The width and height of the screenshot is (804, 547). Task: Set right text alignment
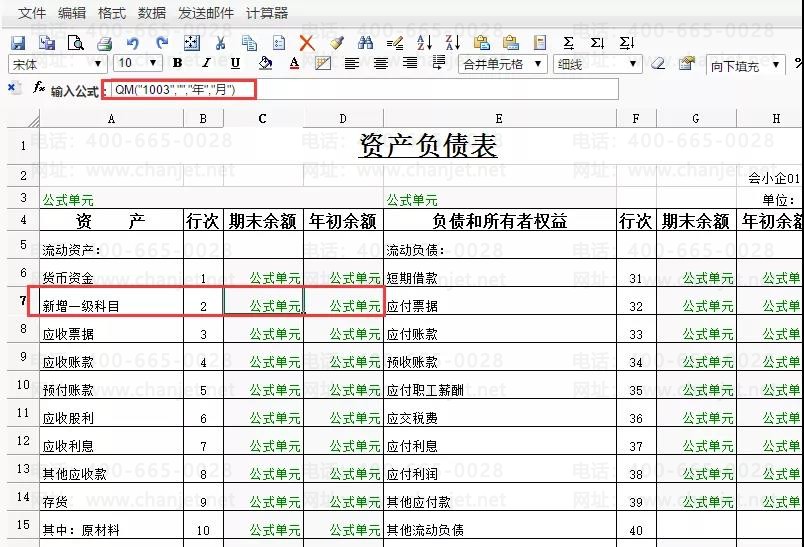tap(410, 63)
